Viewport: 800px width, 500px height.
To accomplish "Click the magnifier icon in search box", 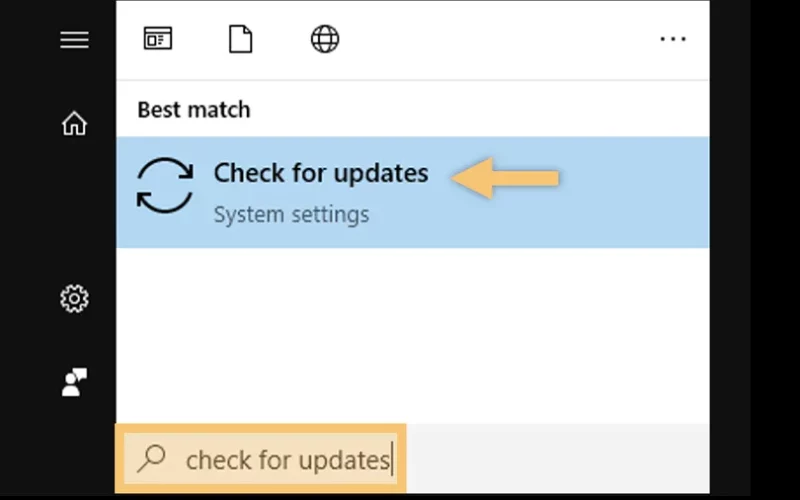I will 152,458.
